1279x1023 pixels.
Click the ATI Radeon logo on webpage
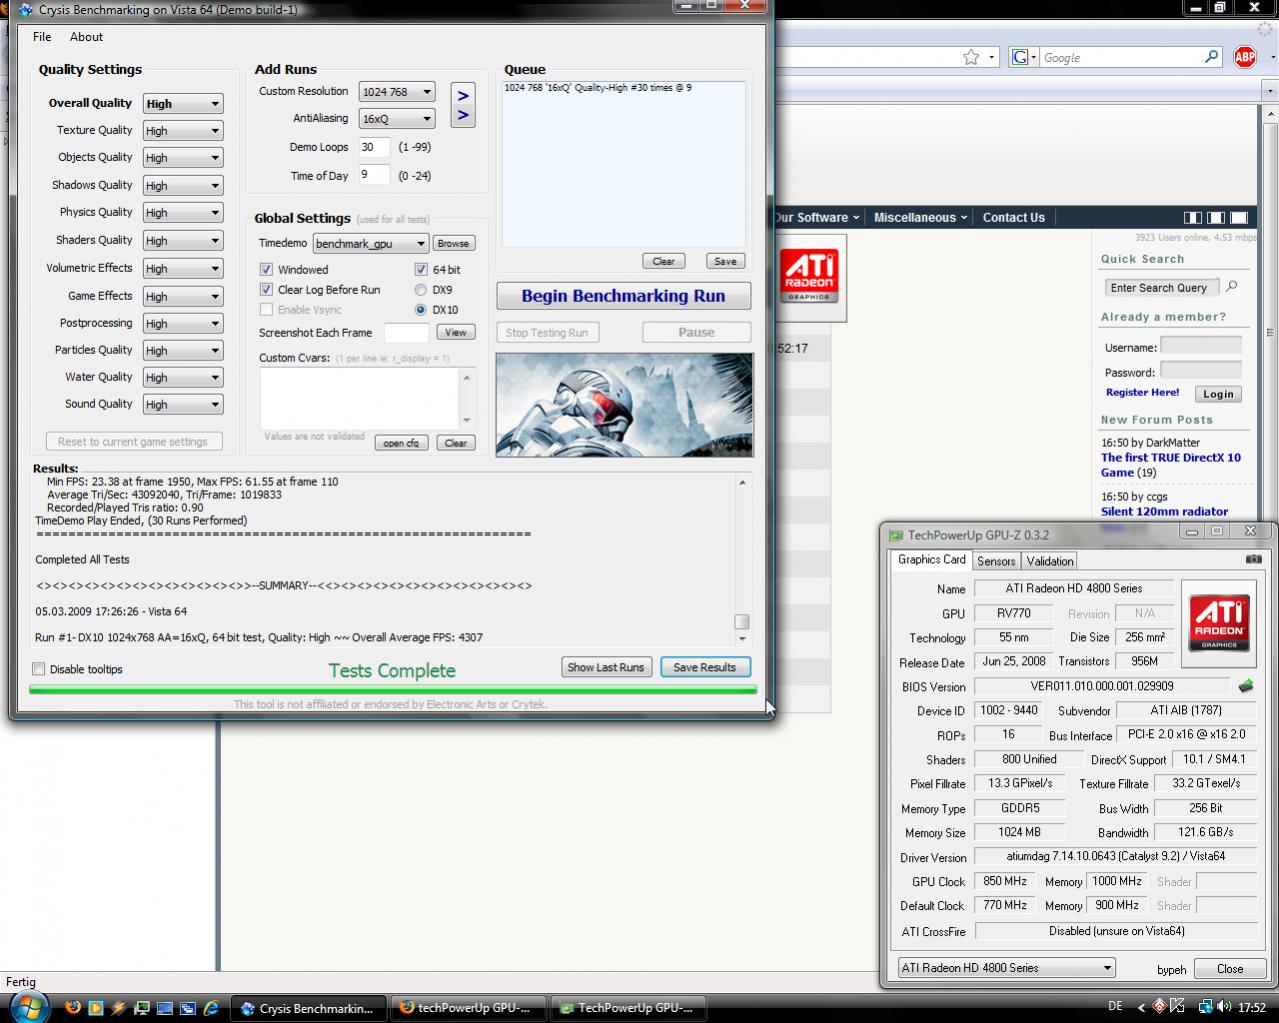tap(809, 276)
